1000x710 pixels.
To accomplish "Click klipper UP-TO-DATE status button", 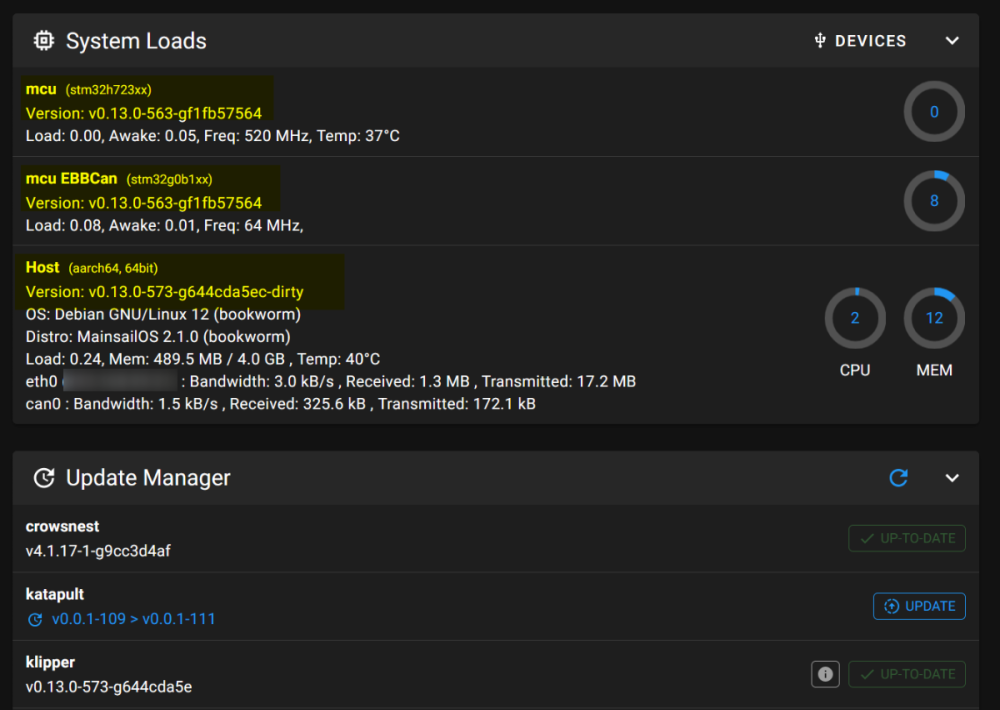I will tap(907, 674).
